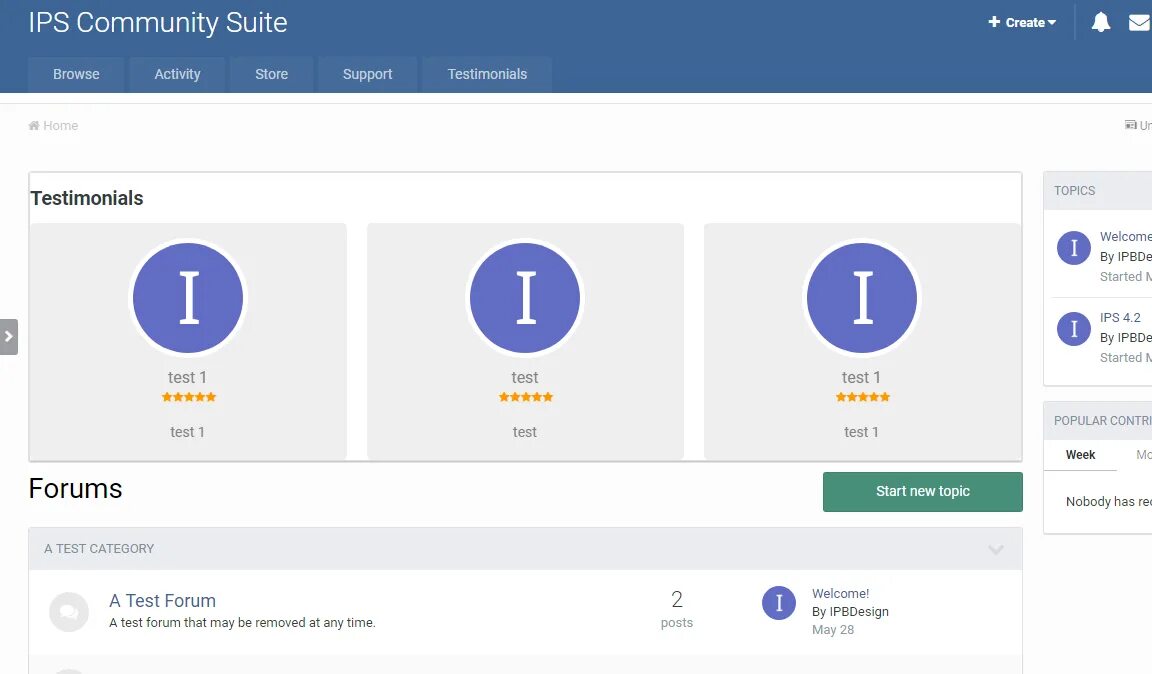
Task: Open the notifications bell icon
Action: 1101,22
